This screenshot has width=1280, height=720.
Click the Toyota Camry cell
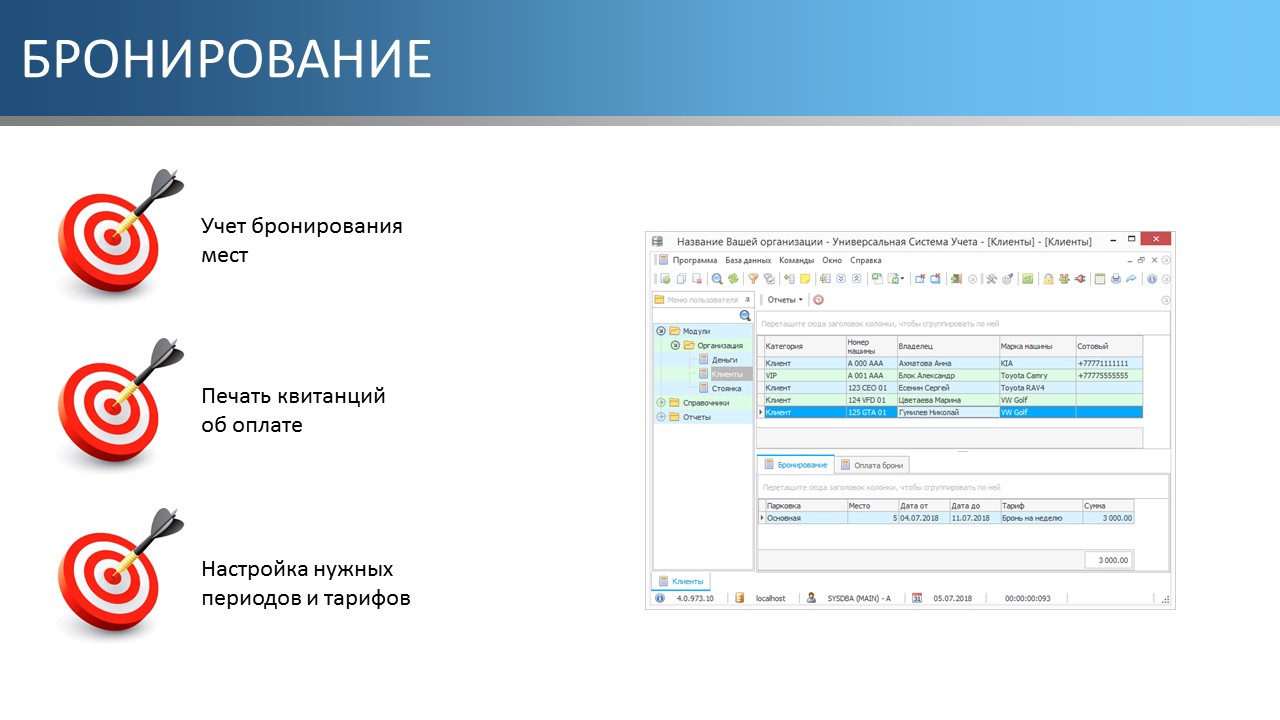point(1037,376)
